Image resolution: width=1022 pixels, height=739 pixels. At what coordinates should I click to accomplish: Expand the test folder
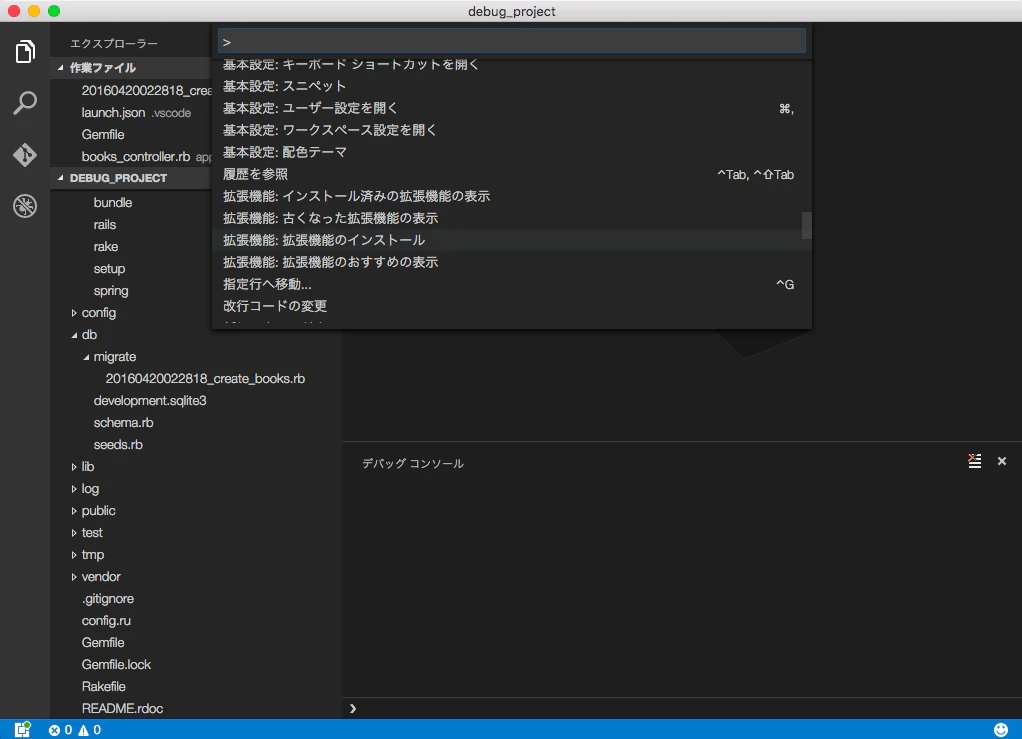(74, 533)
